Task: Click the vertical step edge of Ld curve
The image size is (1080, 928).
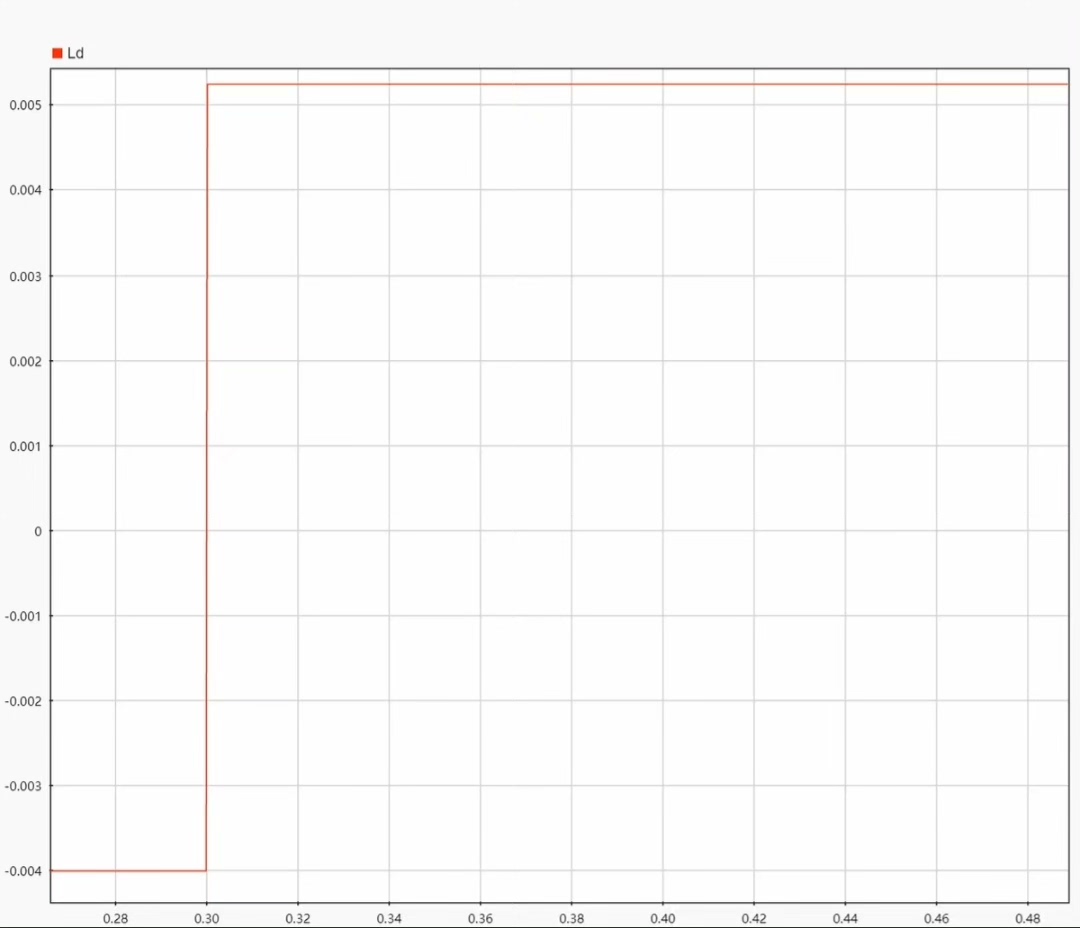Action: click(x=207, y=477)
